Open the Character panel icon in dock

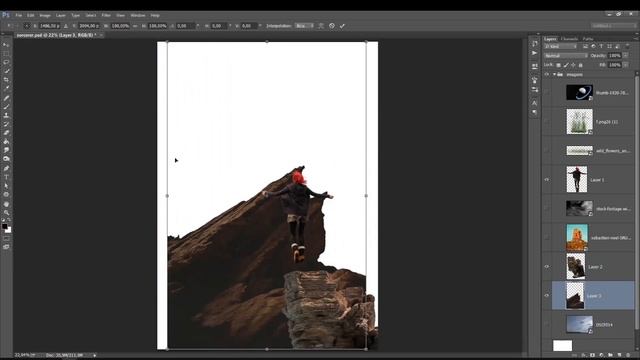[x=534, y=103]
